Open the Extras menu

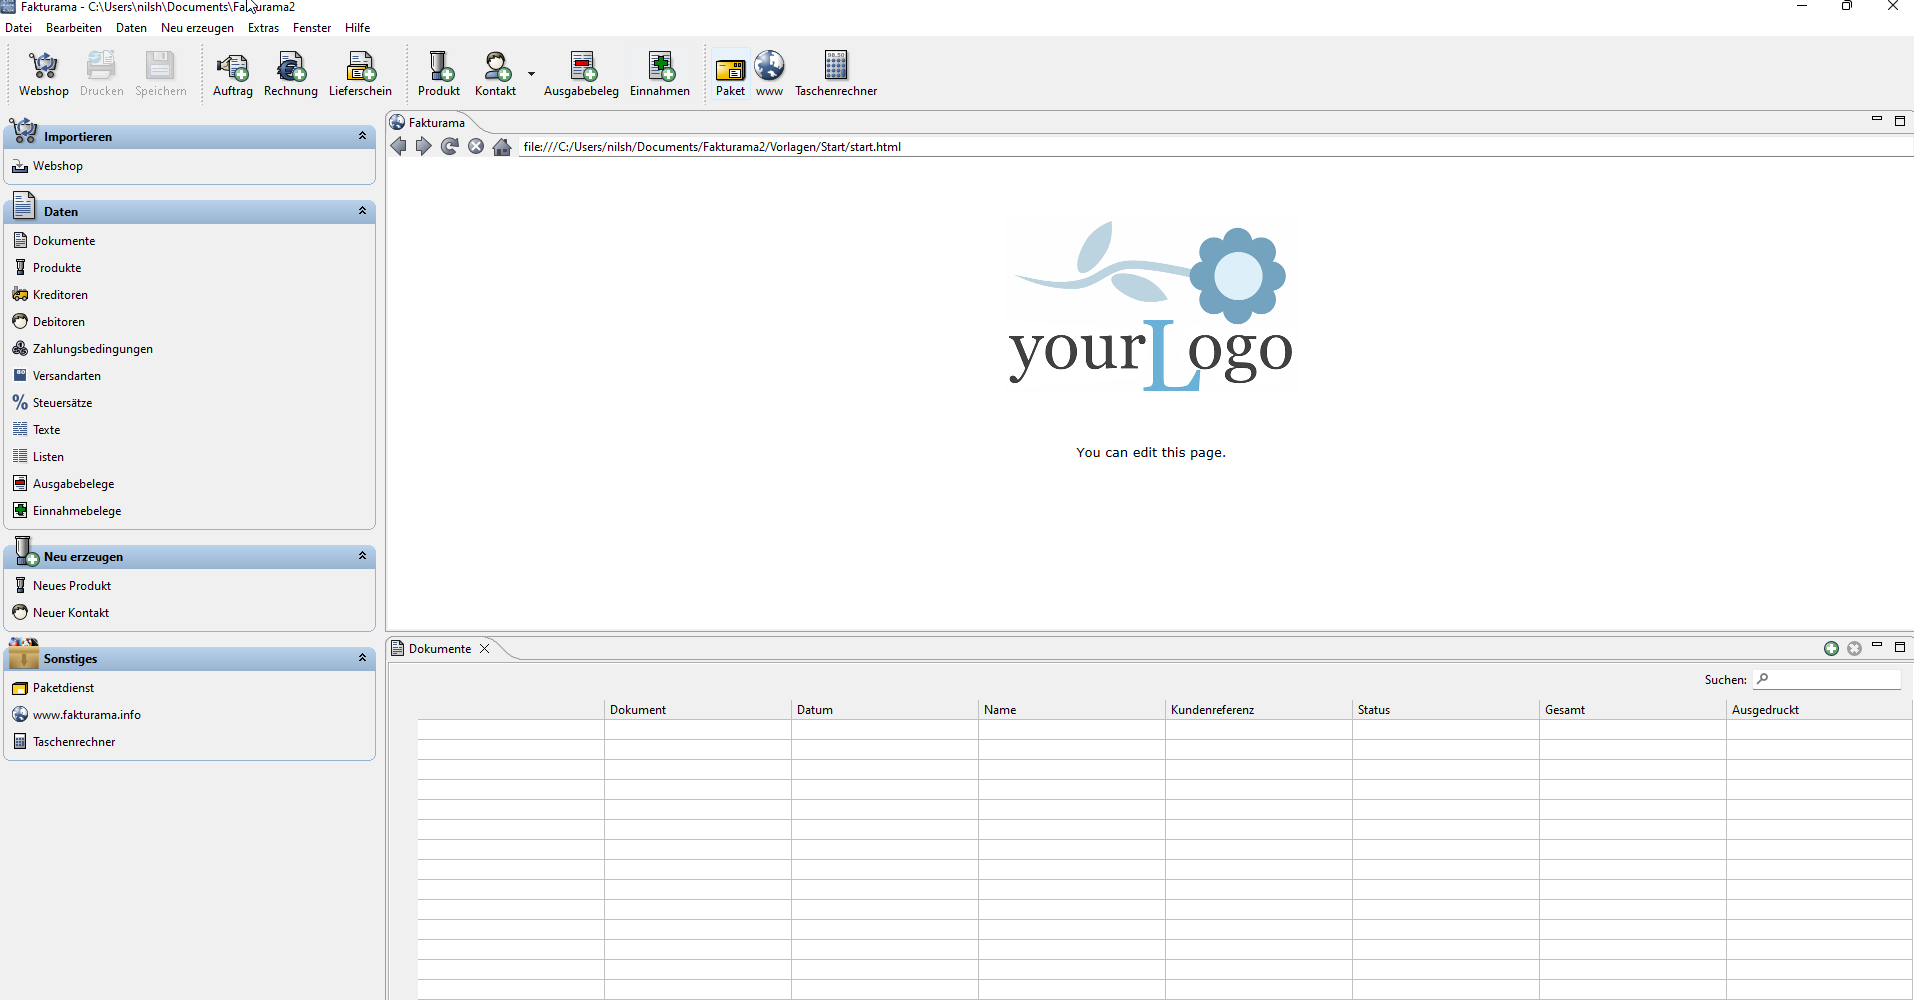click(x=263, y=28)
